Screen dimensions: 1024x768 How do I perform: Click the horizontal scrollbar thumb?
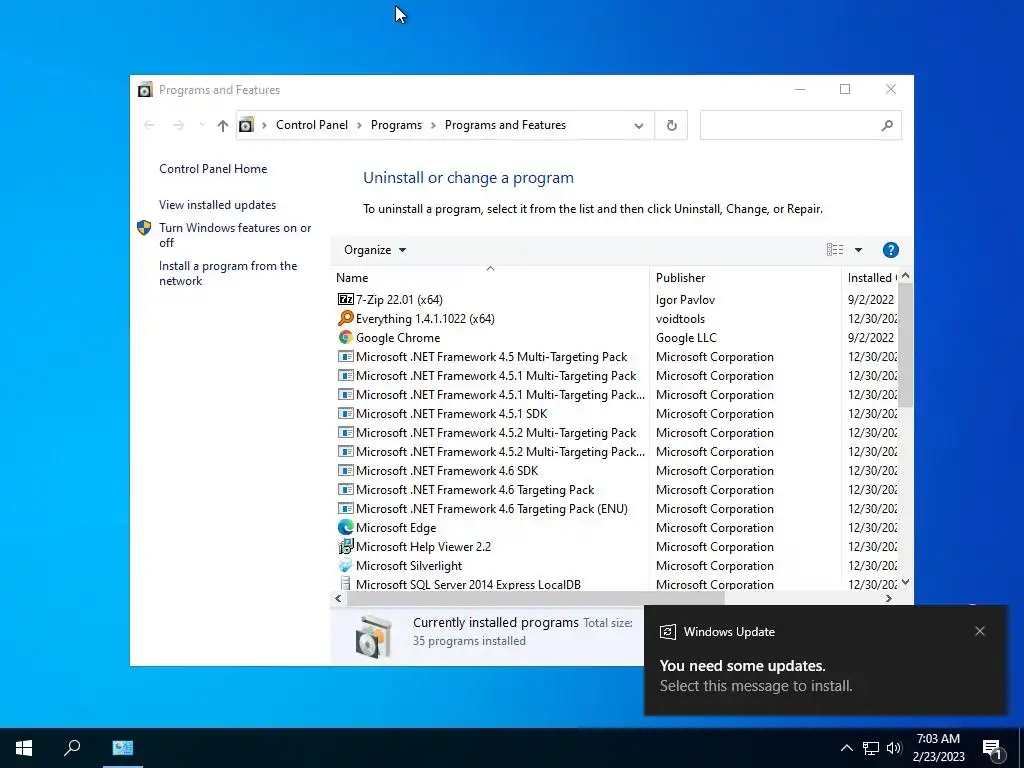[535, 598]
